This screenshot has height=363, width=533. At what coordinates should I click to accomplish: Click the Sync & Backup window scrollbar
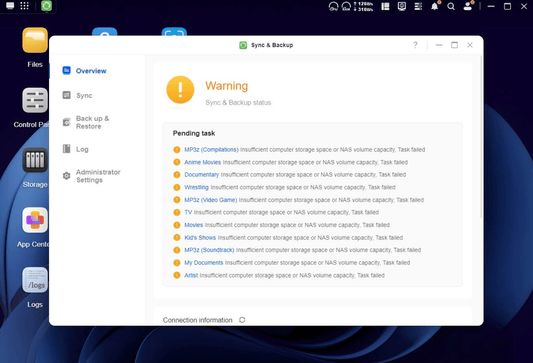click(x=481, y=138)
